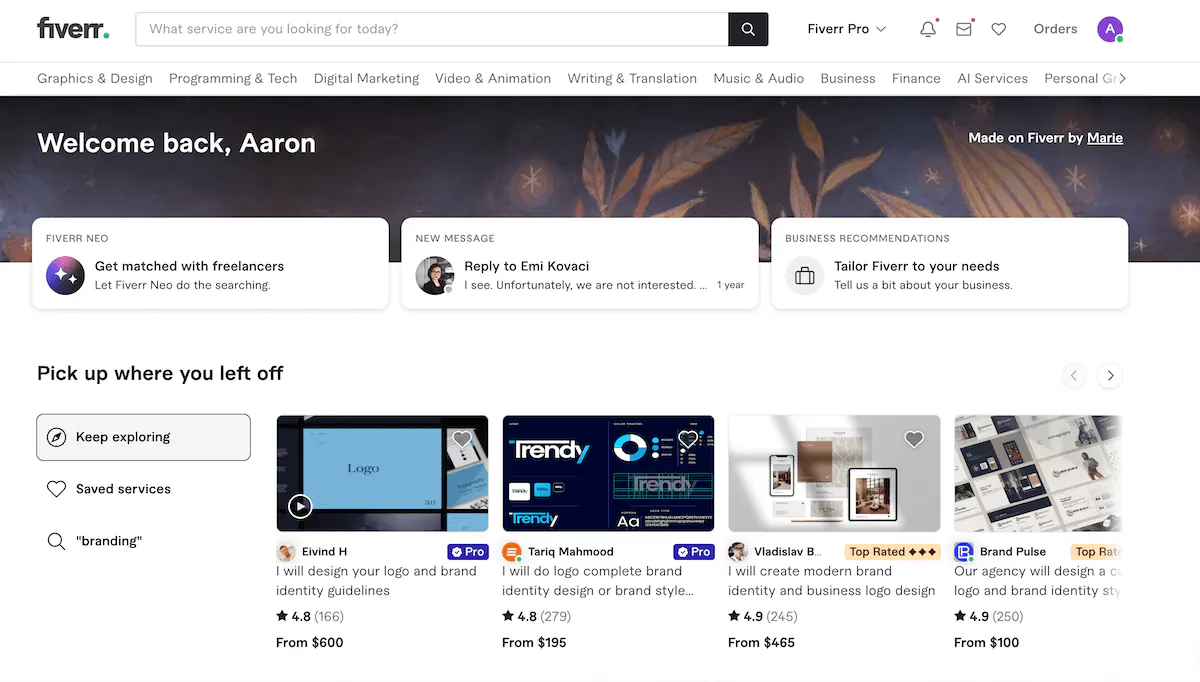Click the "Pick up where you left off" heading

[160, 374]
